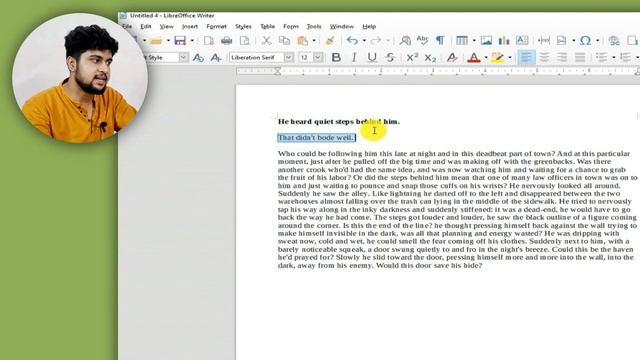Expand the Undo history dropdown arrow

pos(364,41)
